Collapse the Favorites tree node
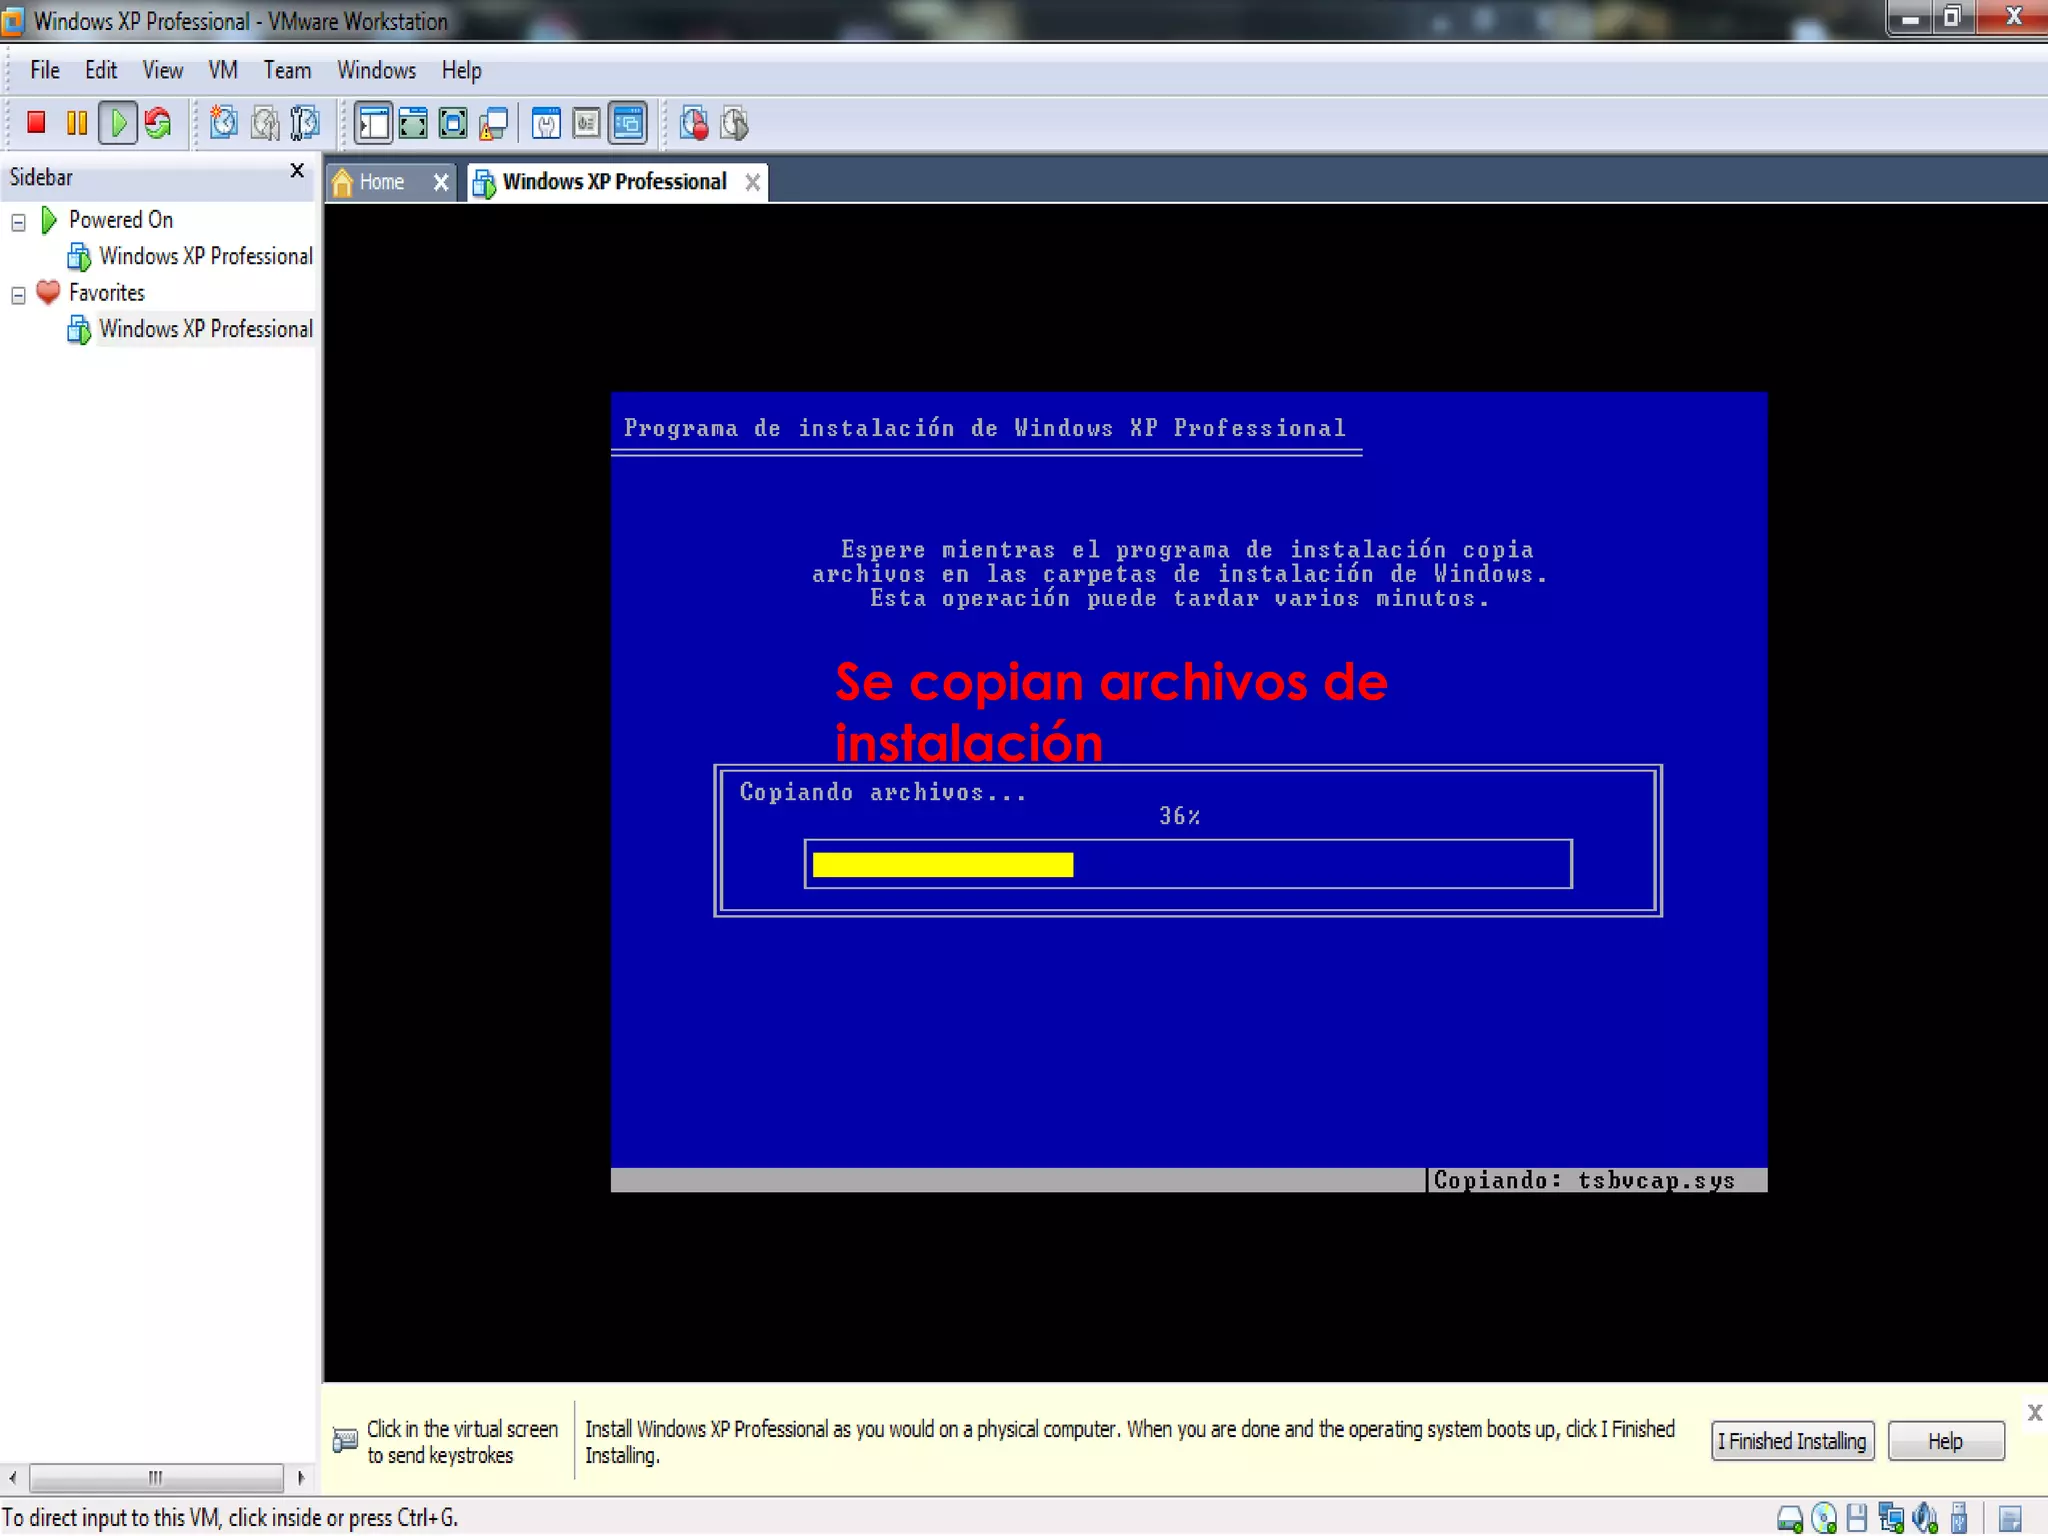This screenshot has width=2048, height=1536. (18, 295)
